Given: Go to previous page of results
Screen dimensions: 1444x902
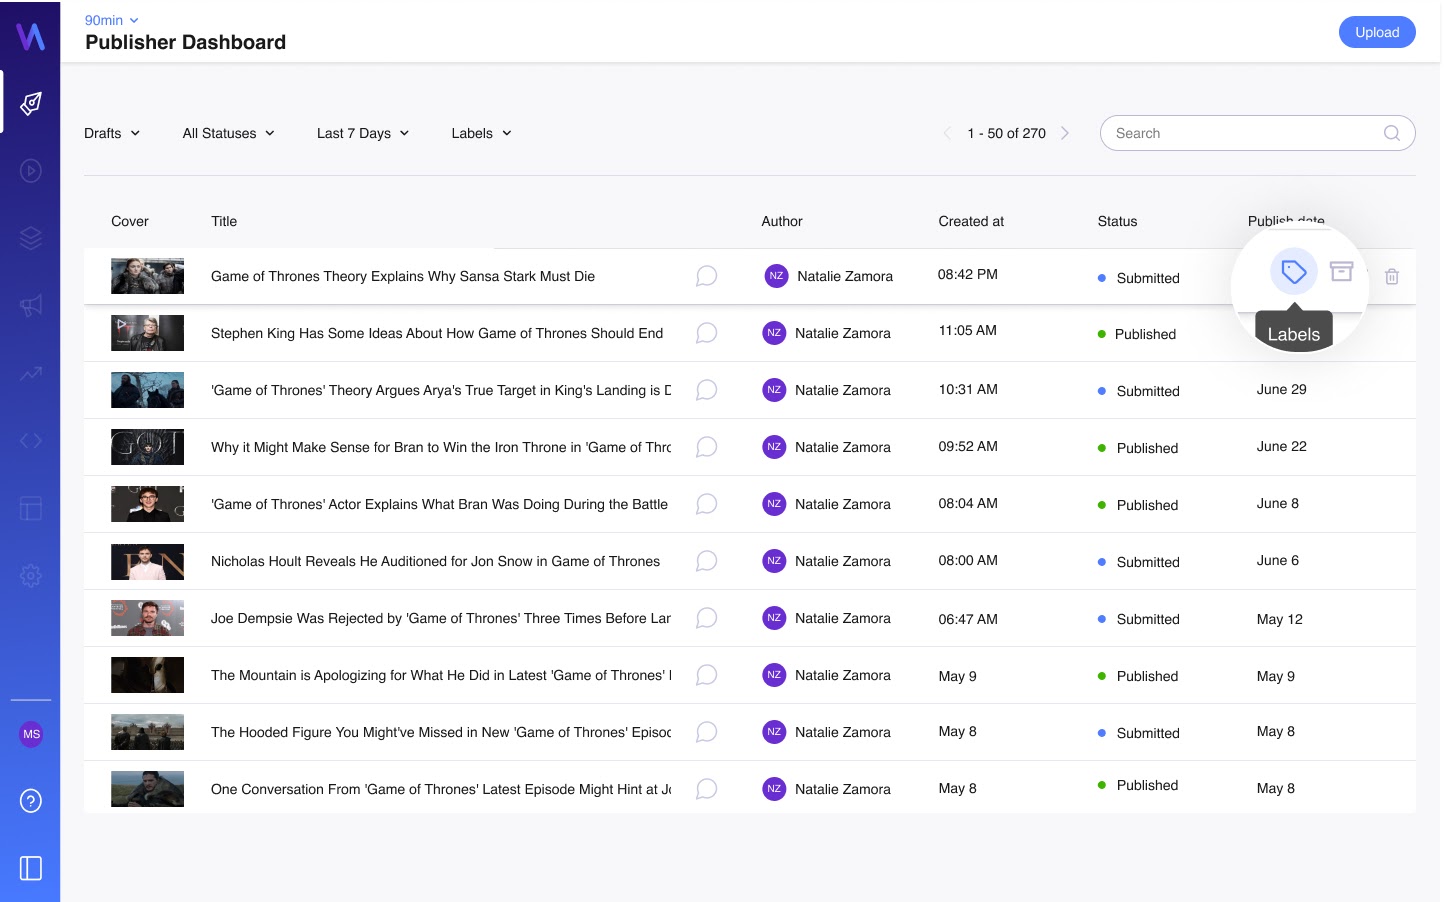Looking at the screenshot, I should 947,133.
